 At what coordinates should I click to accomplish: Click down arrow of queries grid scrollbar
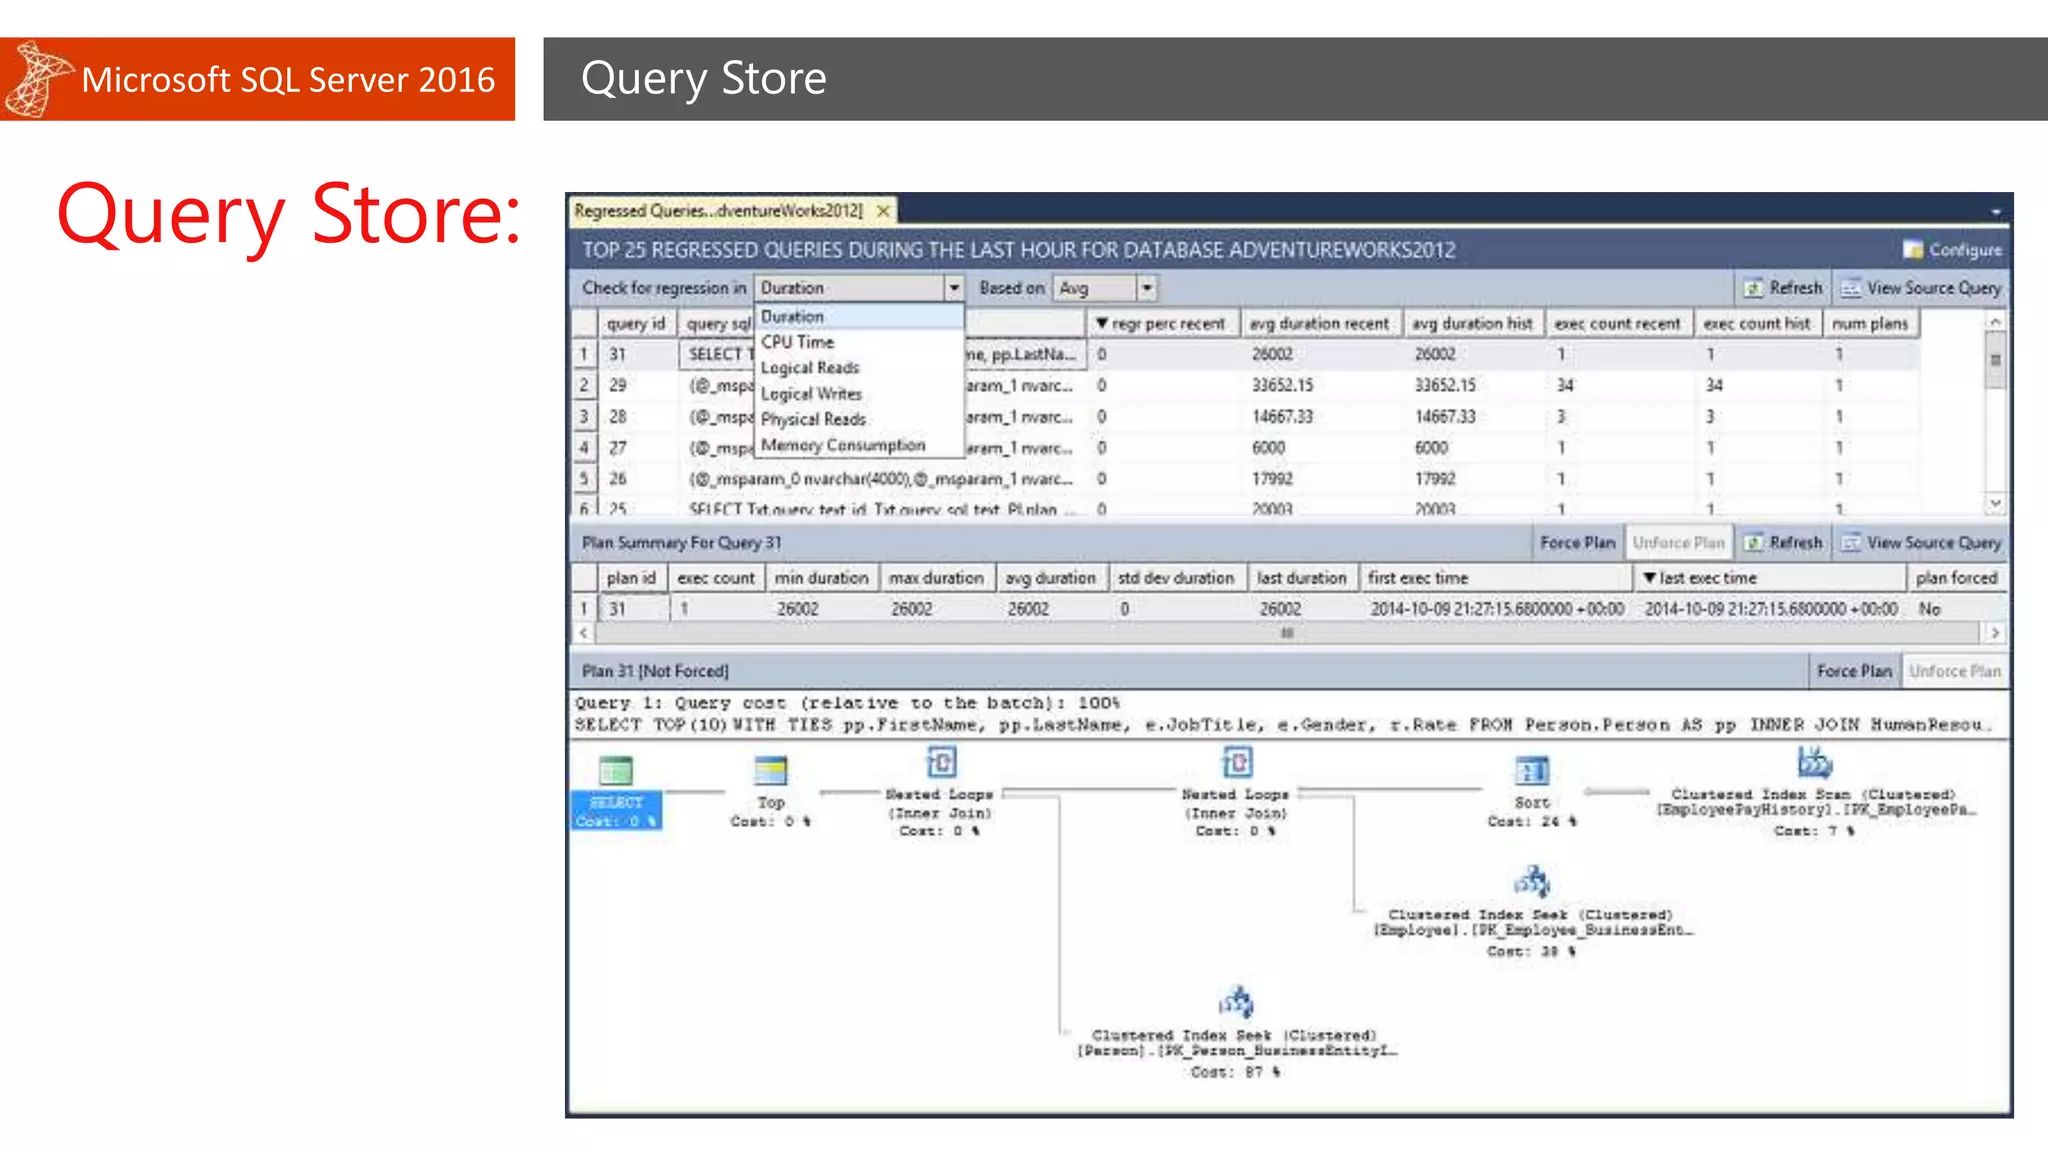tap(1995, 503)
